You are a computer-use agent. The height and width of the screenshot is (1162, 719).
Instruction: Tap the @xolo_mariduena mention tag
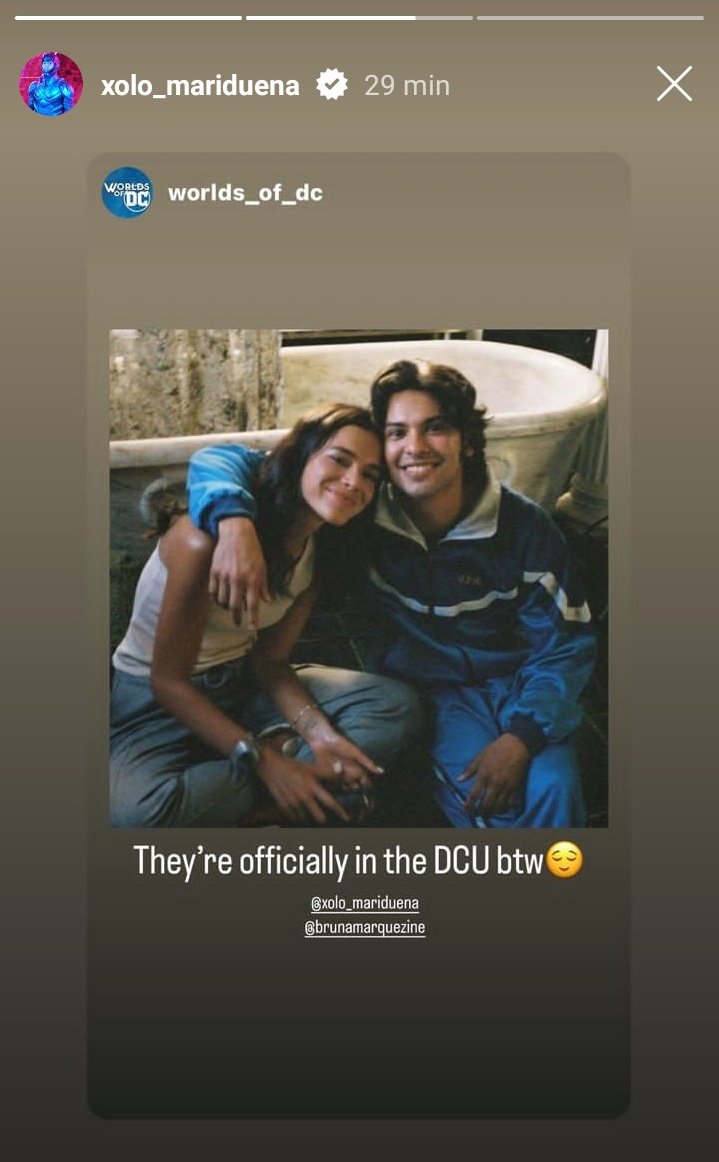[x=365, y=903]
